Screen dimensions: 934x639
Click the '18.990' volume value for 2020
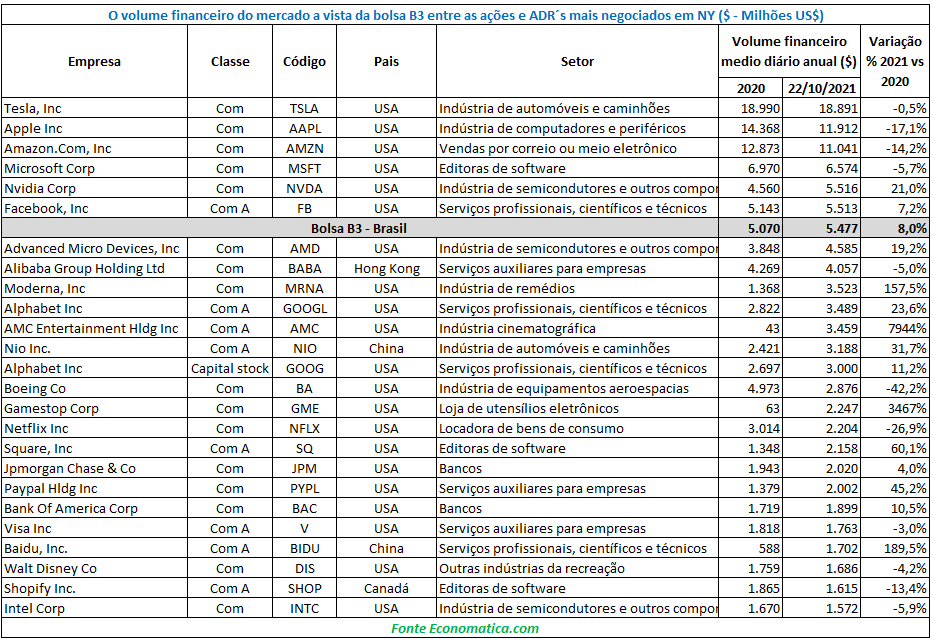pyautogui.click(x=760, y=108)
